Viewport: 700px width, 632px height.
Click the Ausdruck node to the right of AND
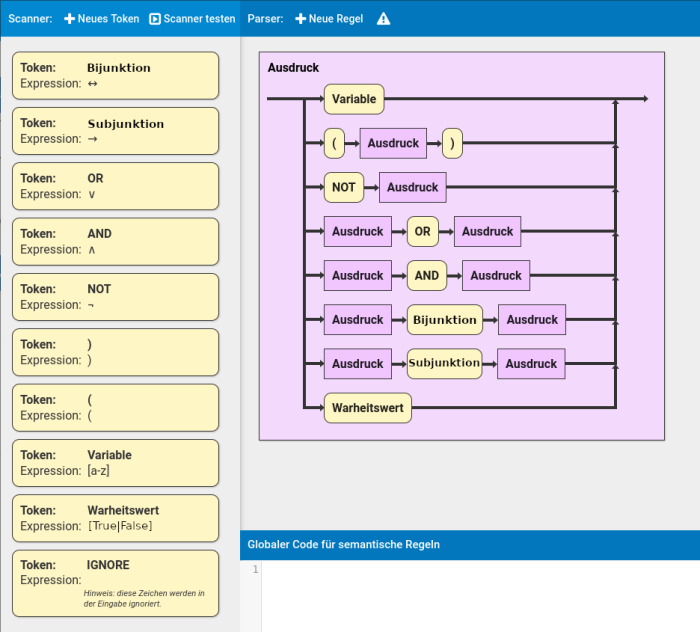pos(496,276)
